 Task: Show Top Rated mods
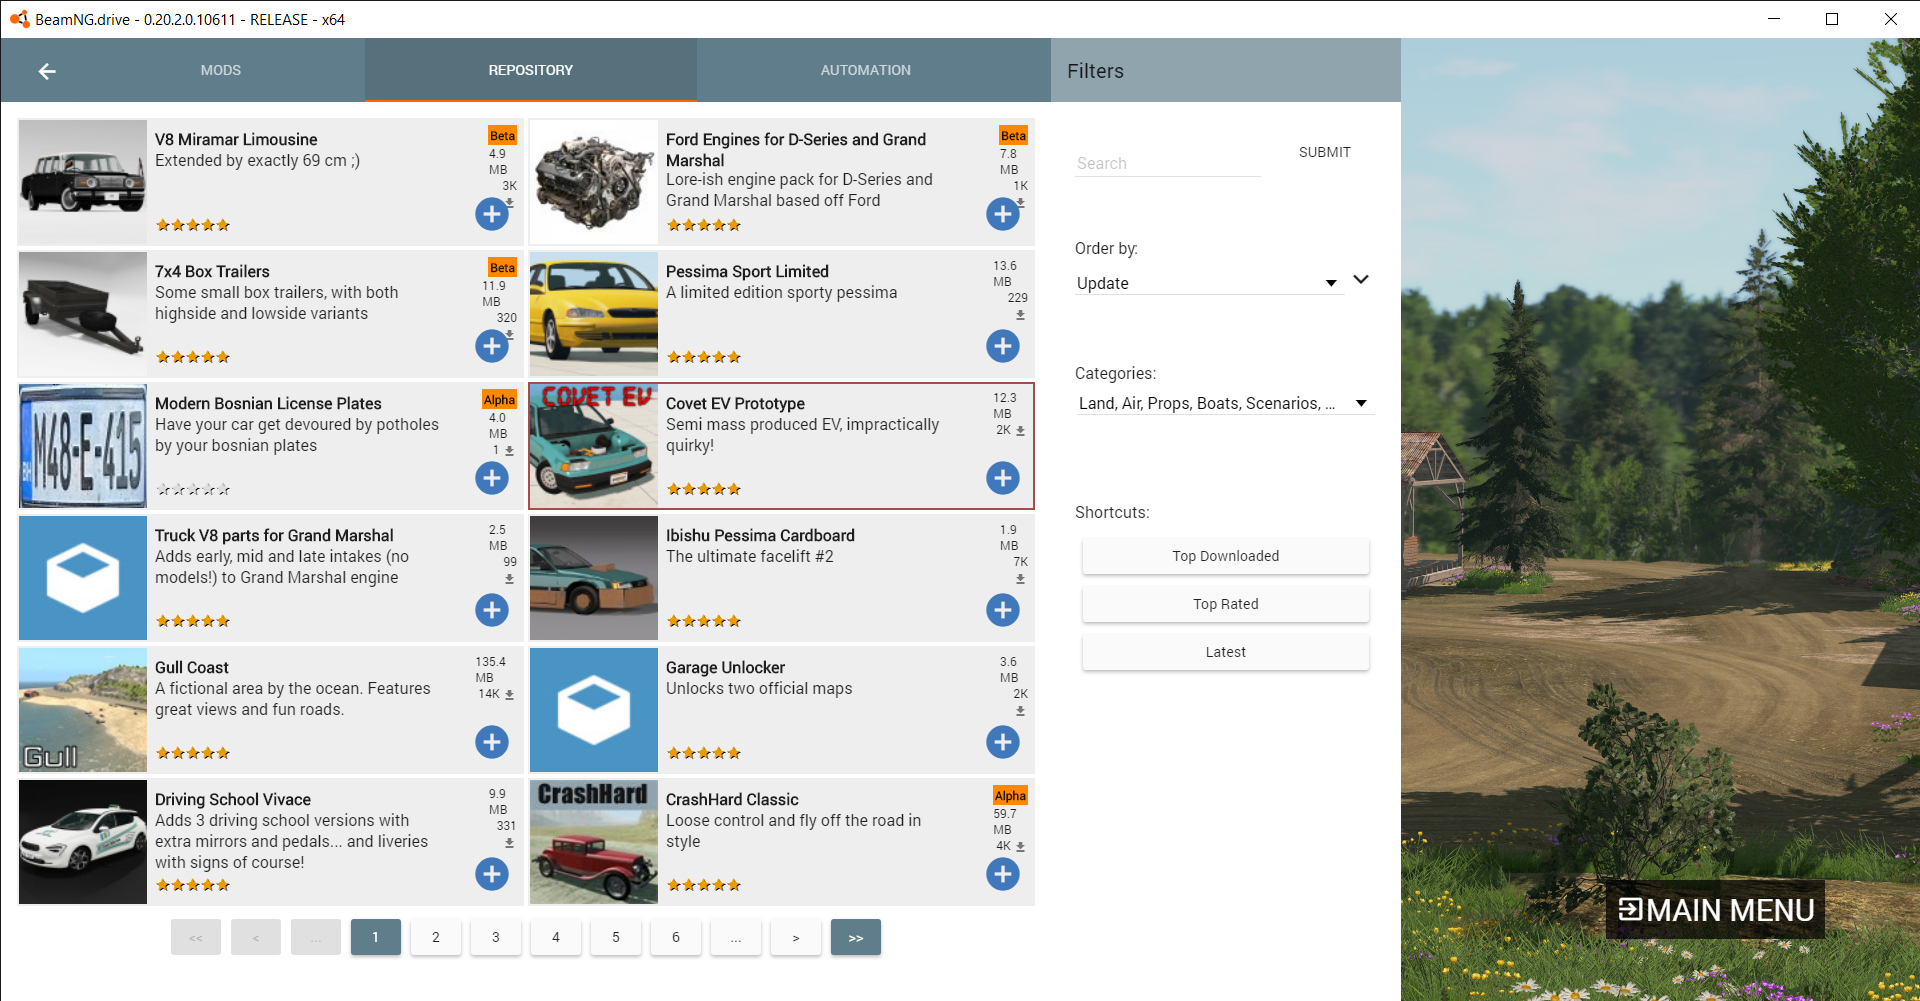click(1225, 604)
